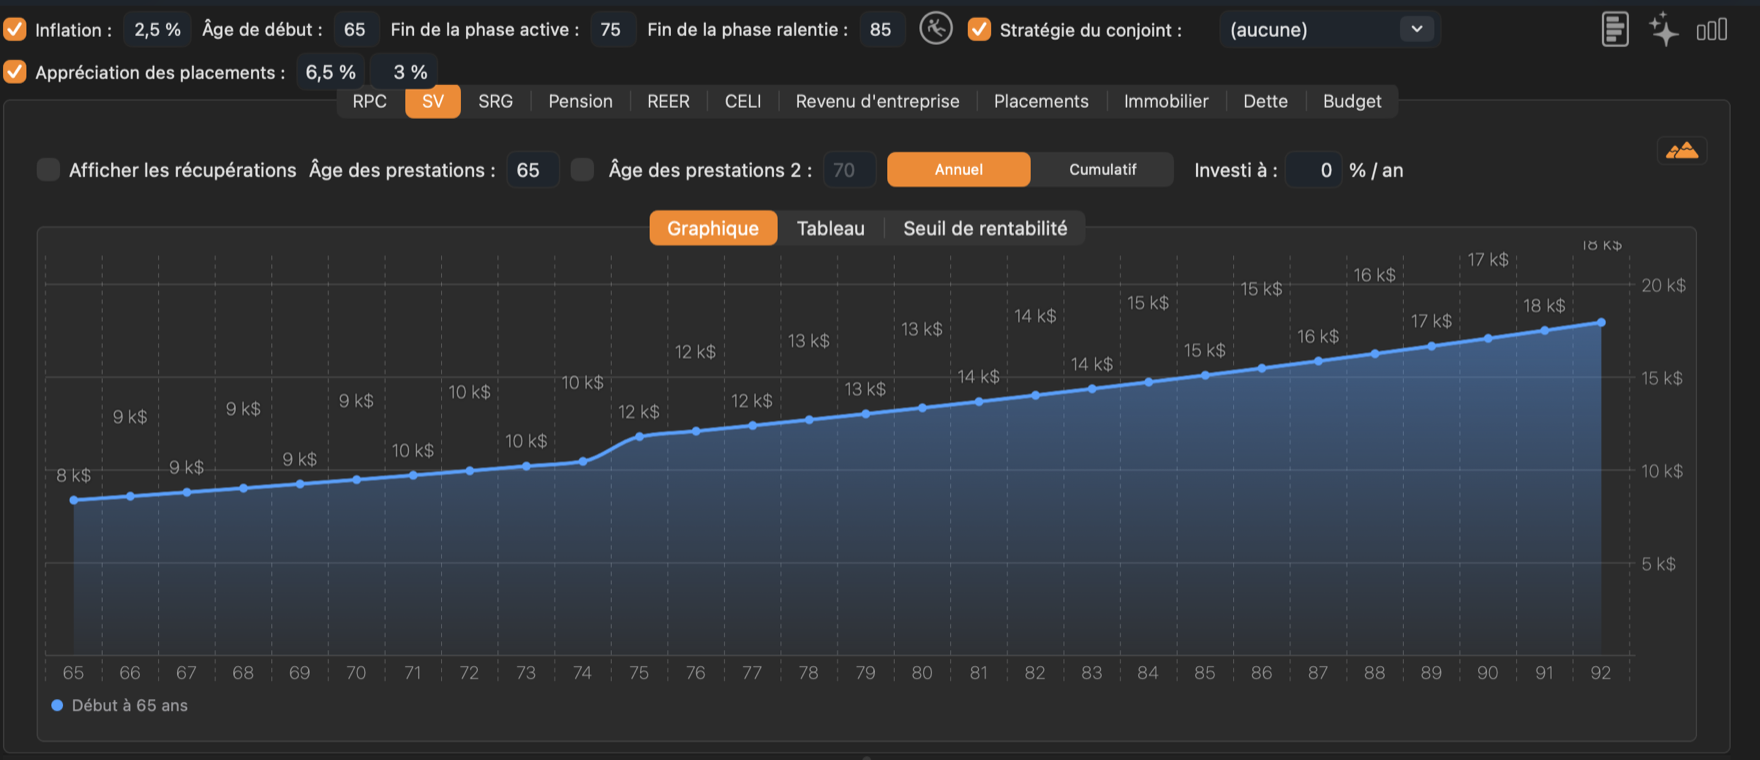Click the Inflation 2,5 % field
The height and width of the screenshot is (760, 1760).
pos(157,29)
